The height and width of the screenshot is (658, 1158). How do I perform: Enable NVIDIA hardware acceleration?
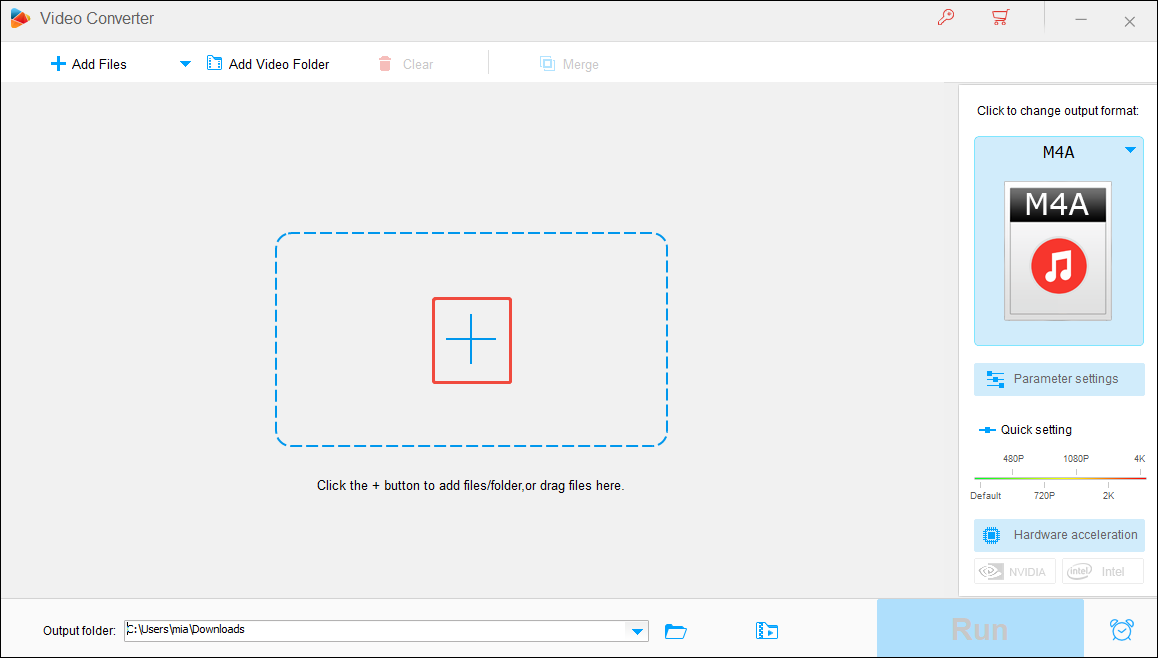point(1014,571)
